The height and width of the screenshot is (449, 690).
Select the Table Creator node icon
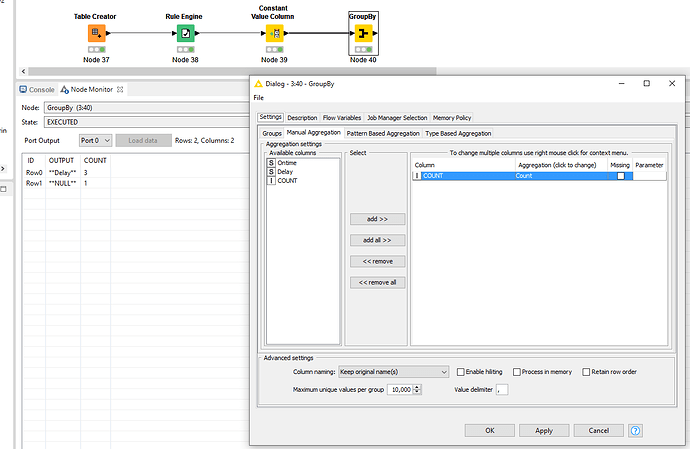point(96,33)
